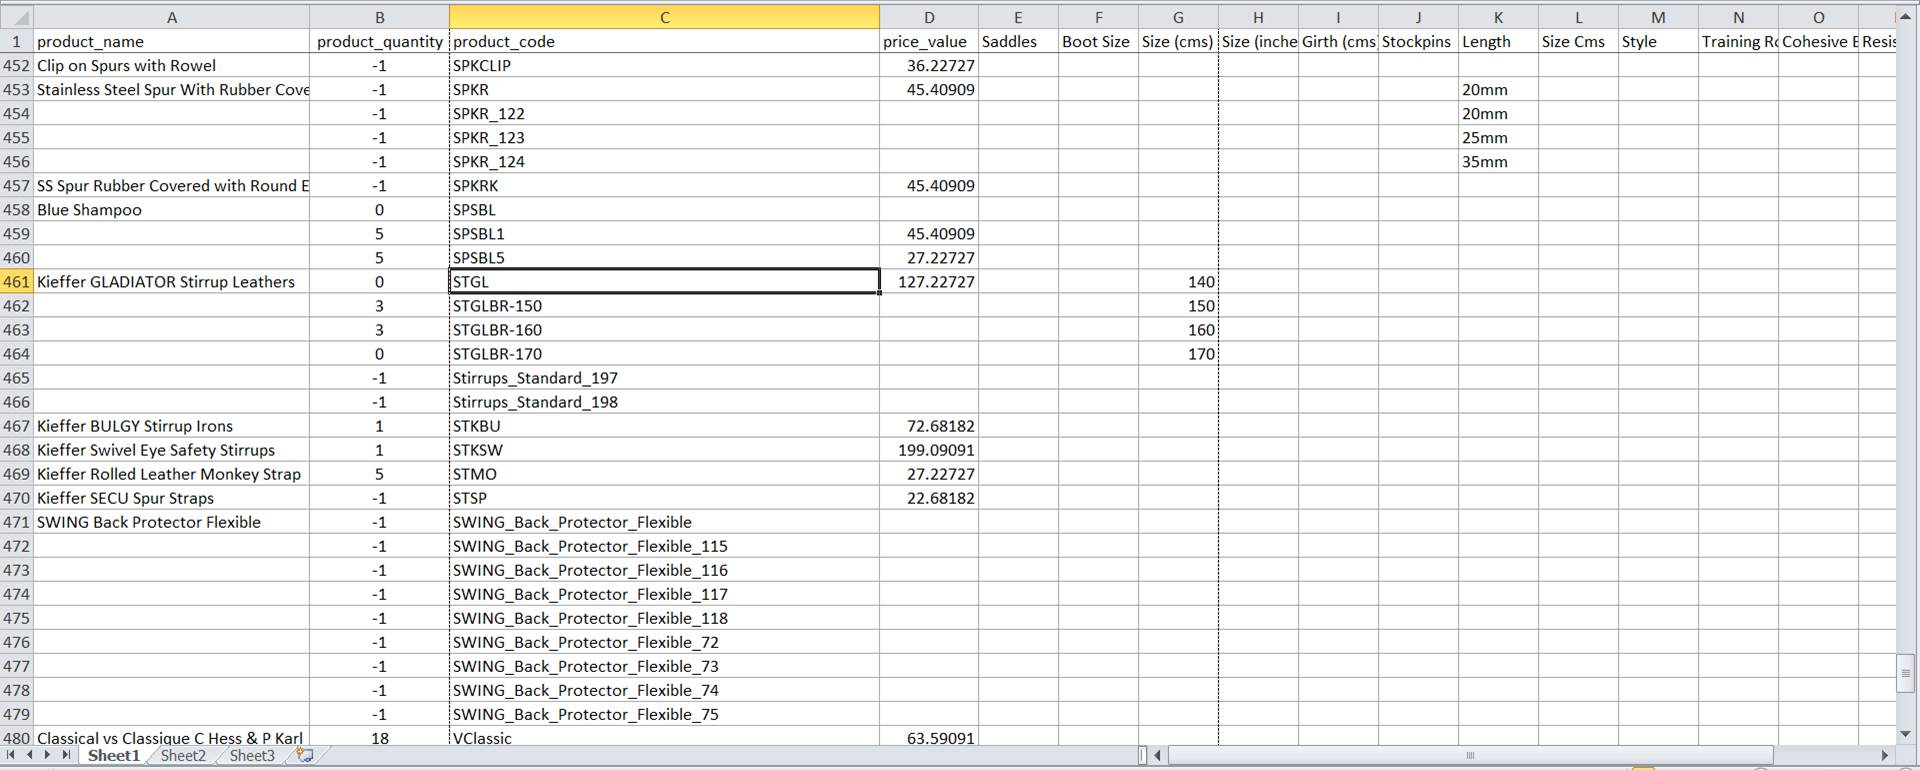Click horizontal scrollbar left arrow
Image resolution: width=1920 pixels, height=770 pixels.
(x=1157, y=756)
